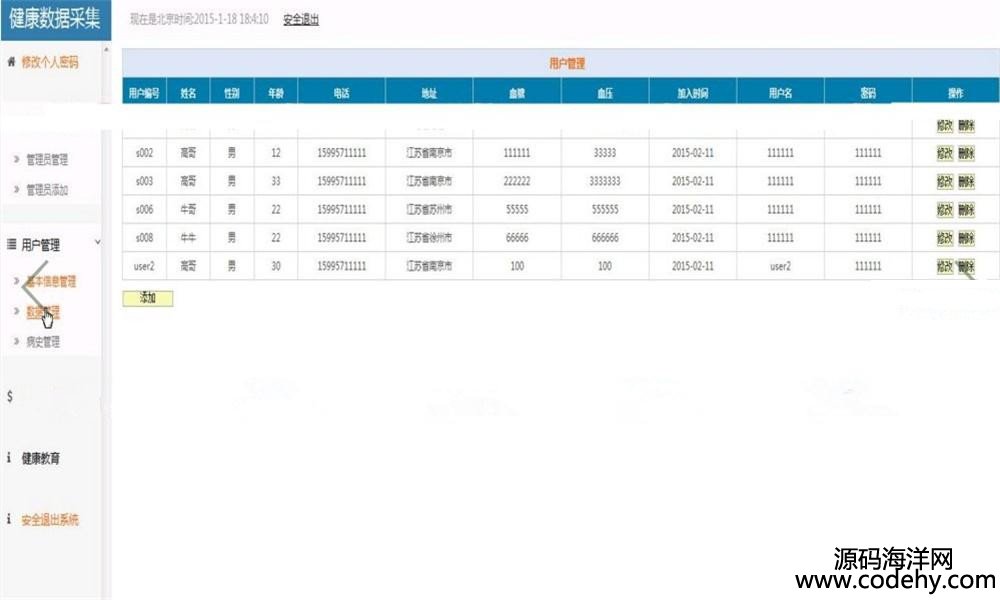Click 修改 for user s002

click(x=945, y=153)
